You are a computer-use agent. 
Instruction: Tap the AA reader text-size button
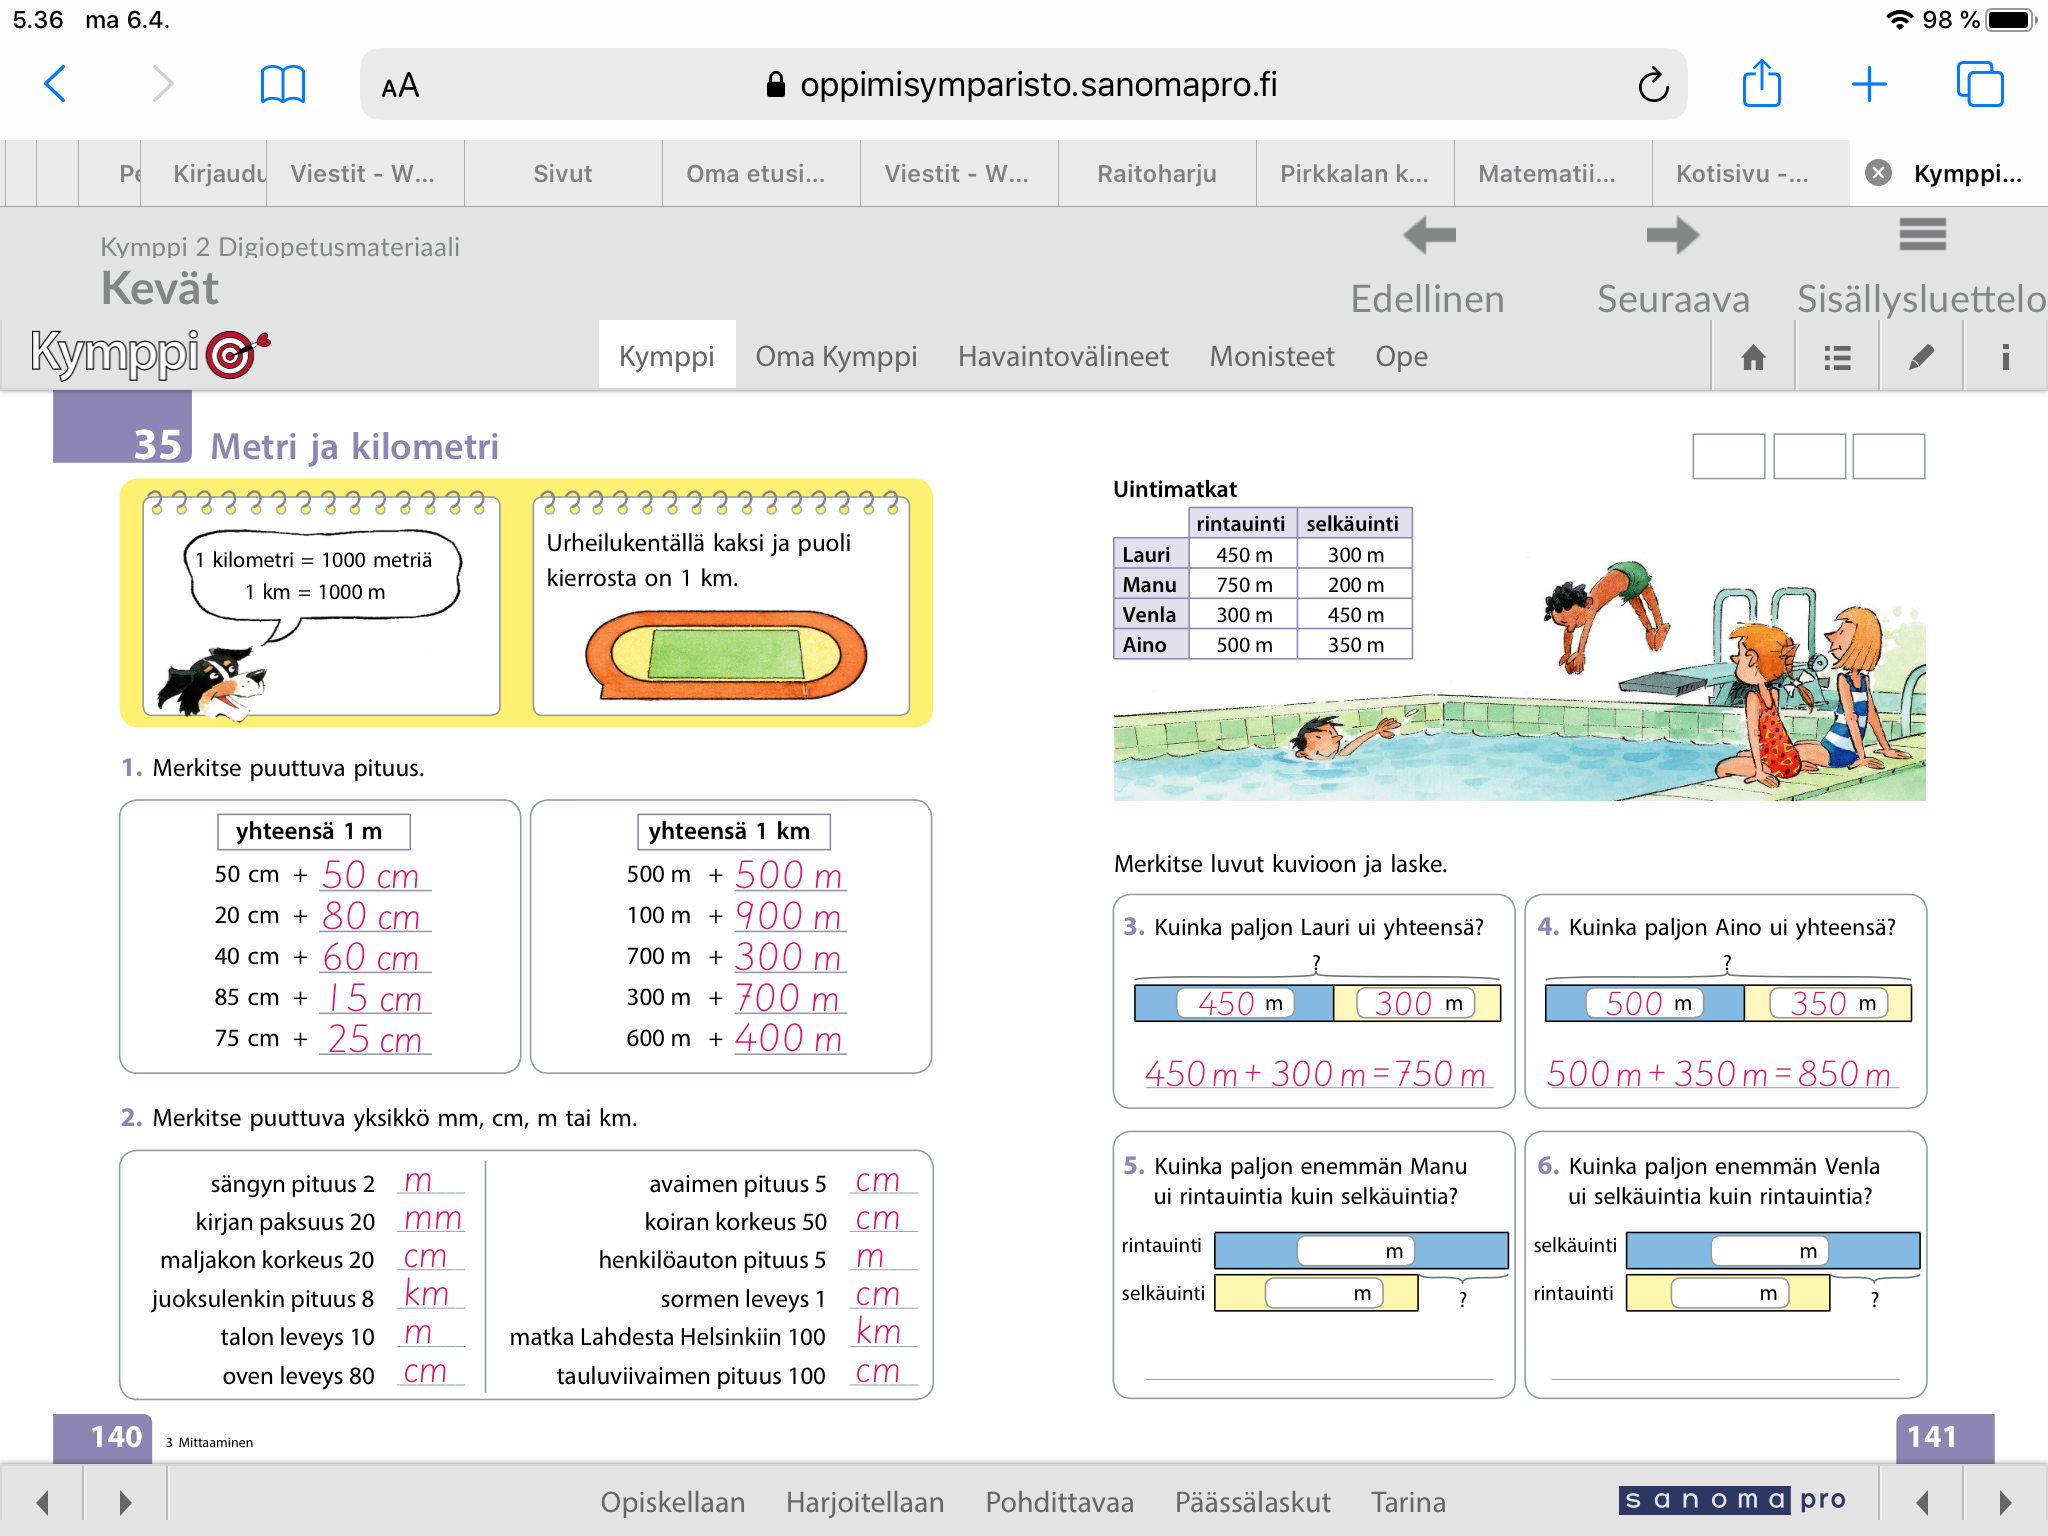pos(400,86)
